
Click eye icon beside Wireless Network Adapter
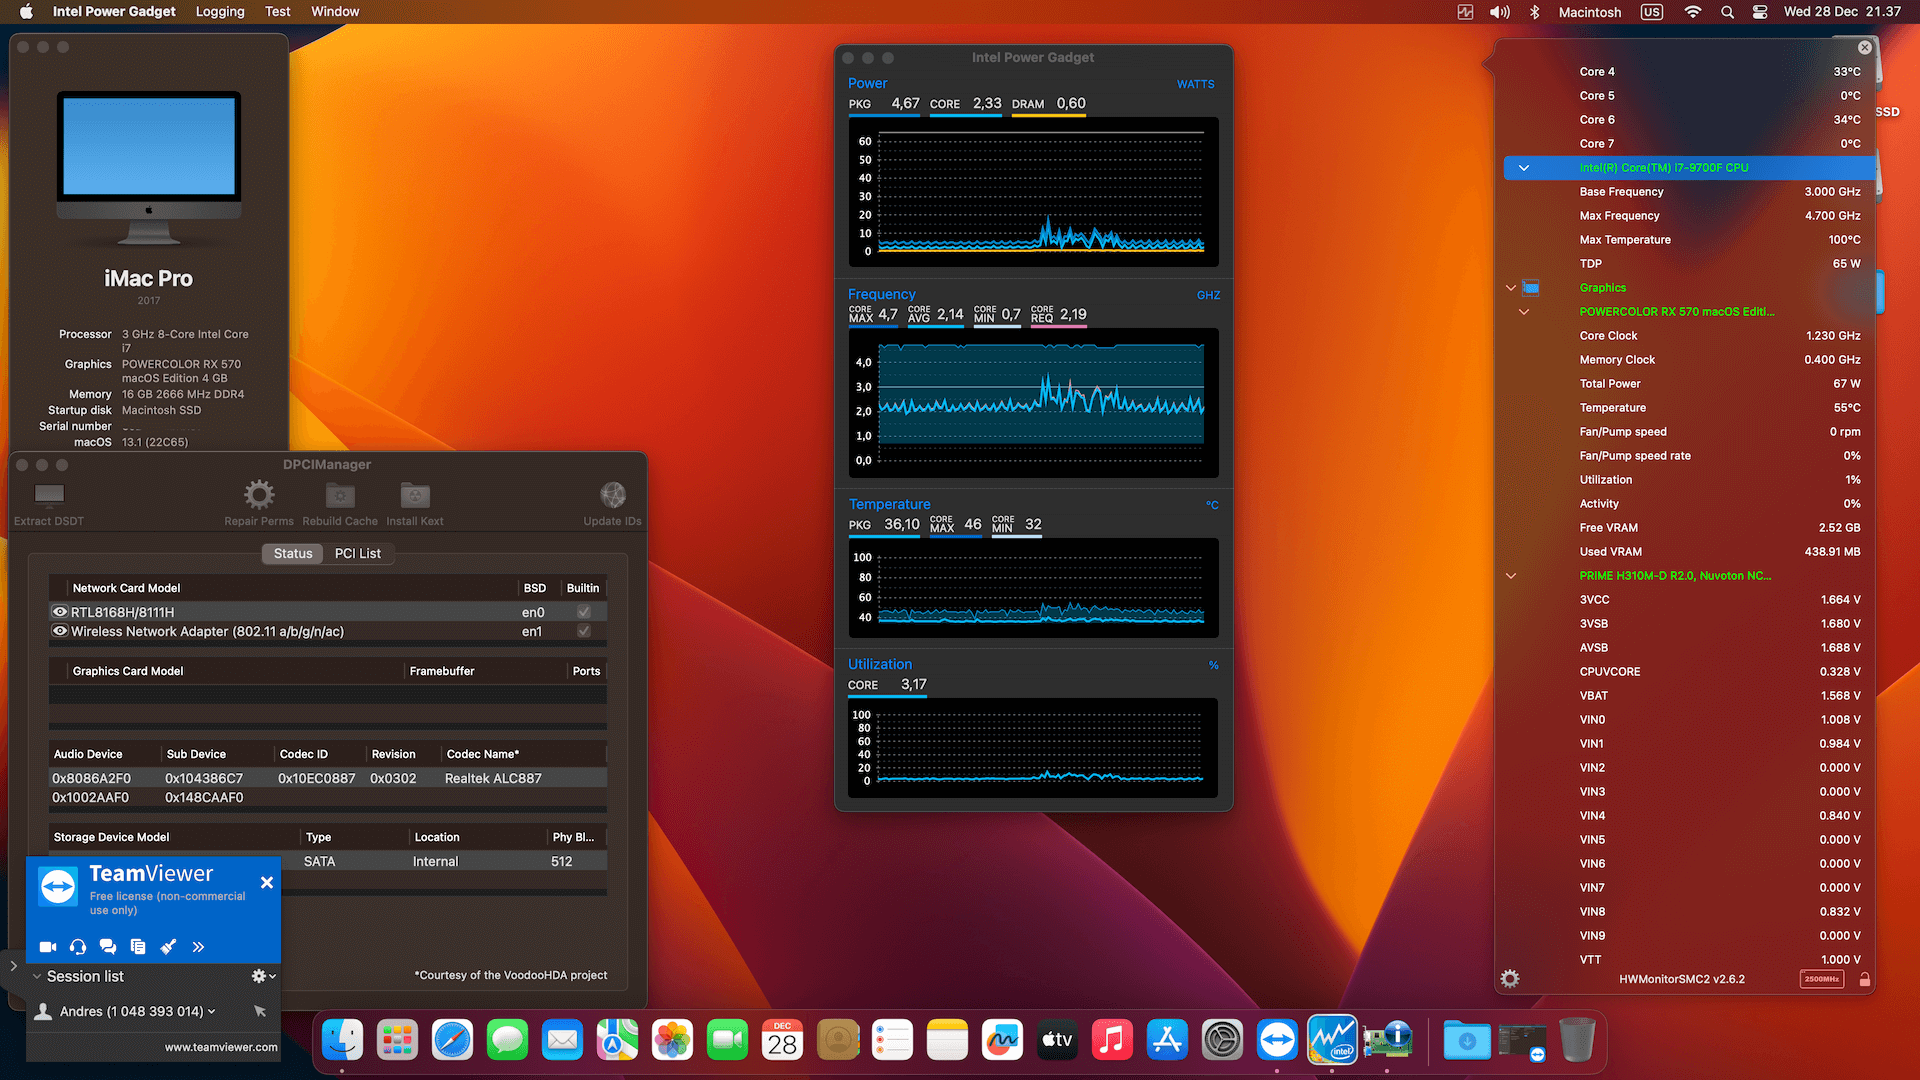[60, 631]
